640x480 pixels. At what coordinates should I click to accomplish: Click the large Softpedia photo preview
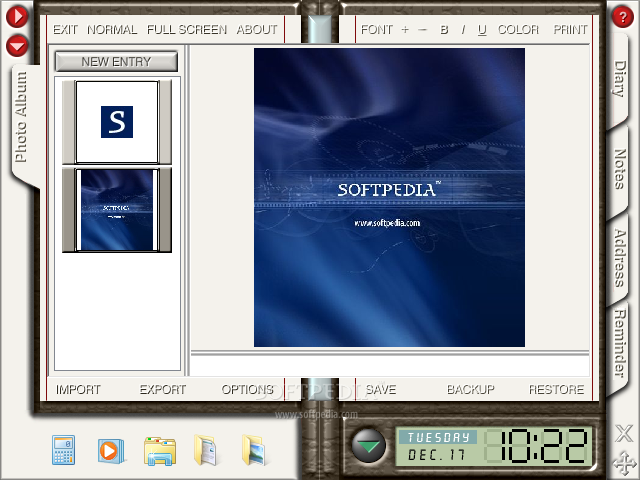click(x=389, y=198)
